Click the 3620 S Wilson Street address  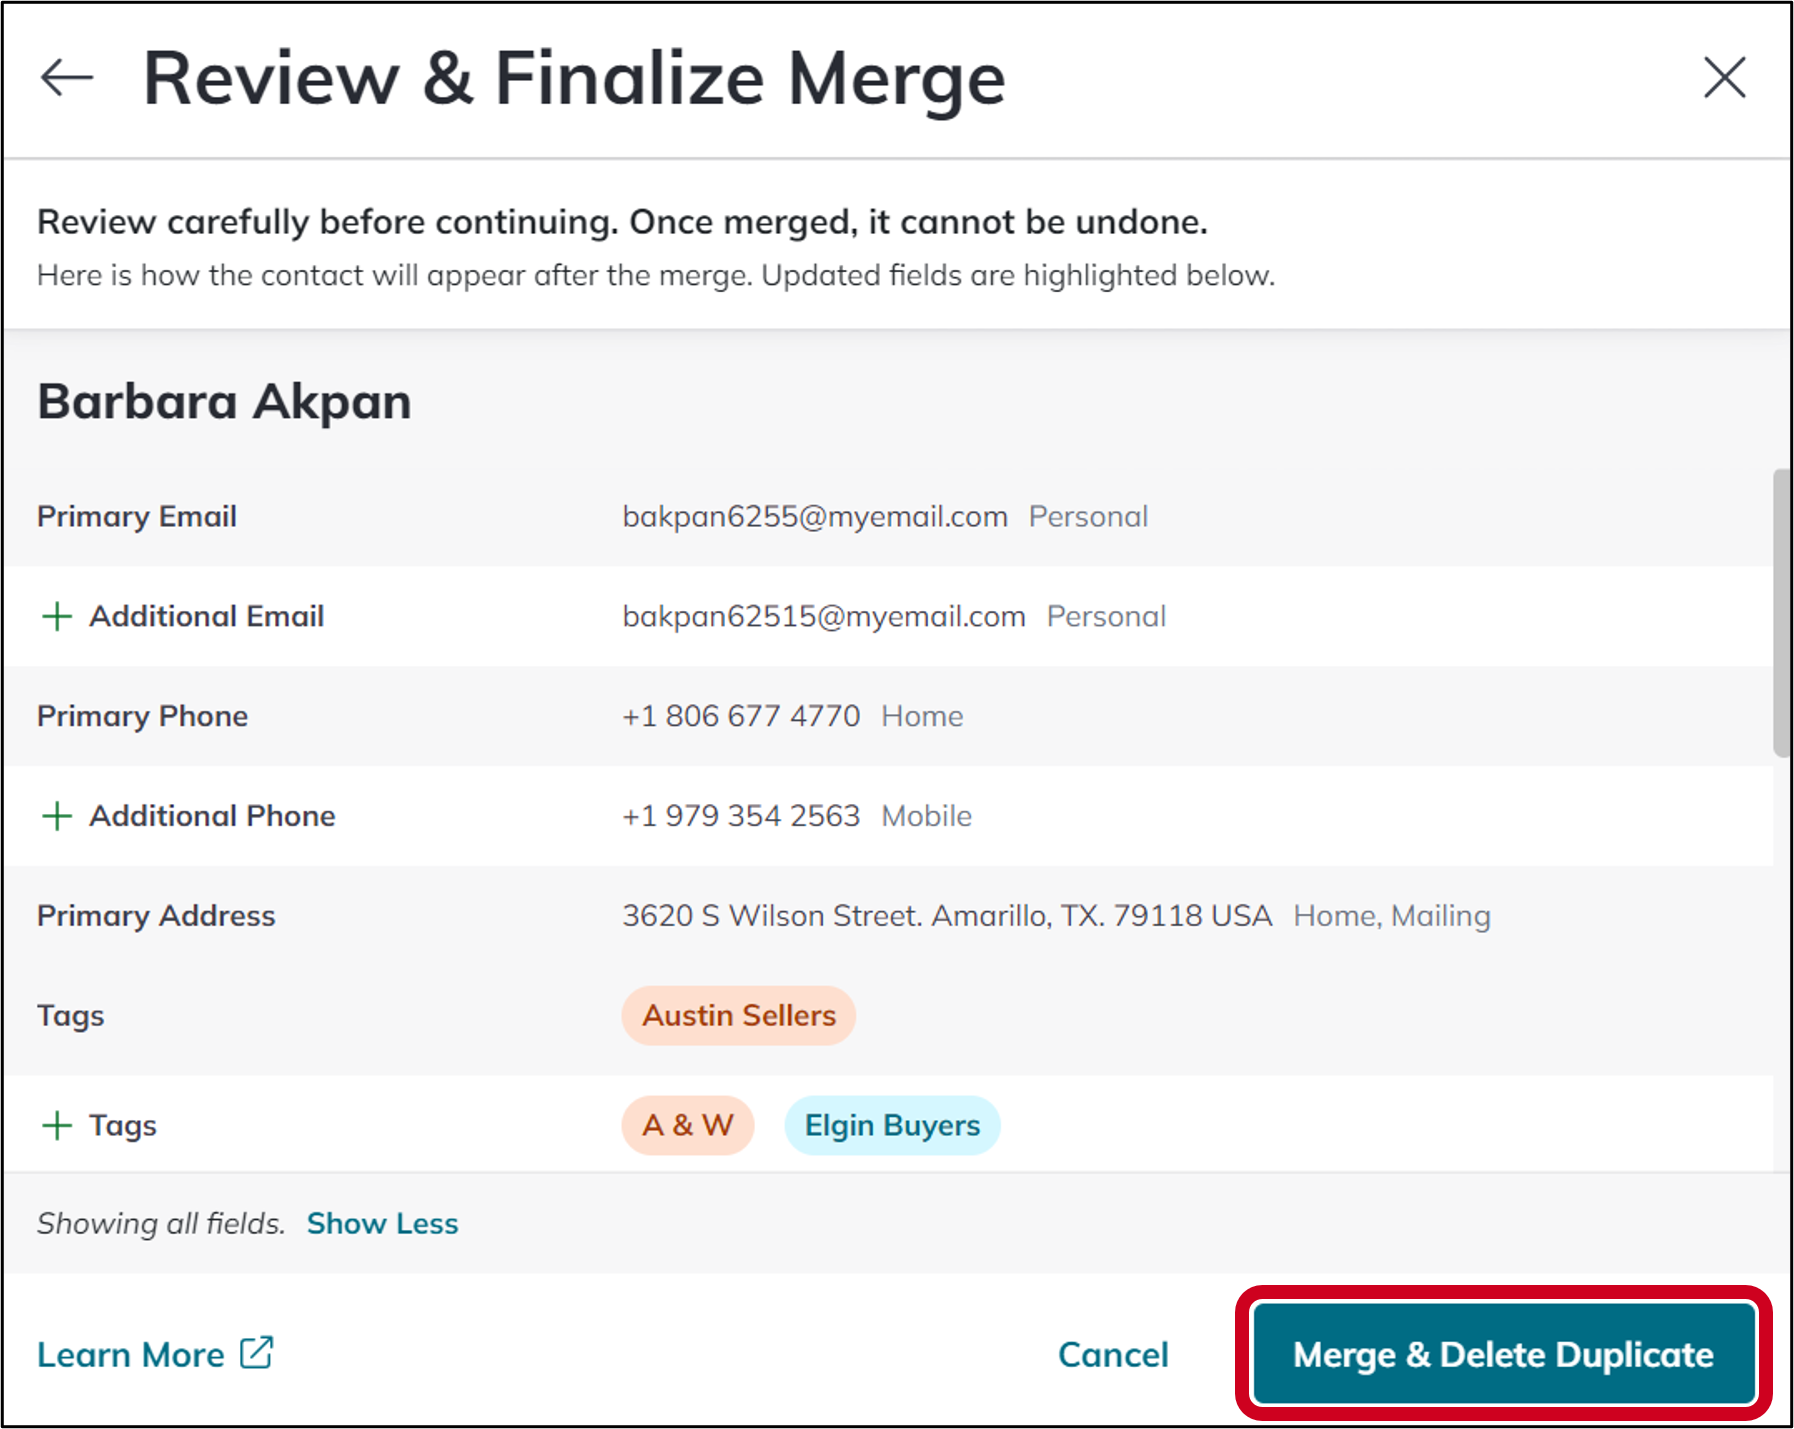(x=947, y=916)
